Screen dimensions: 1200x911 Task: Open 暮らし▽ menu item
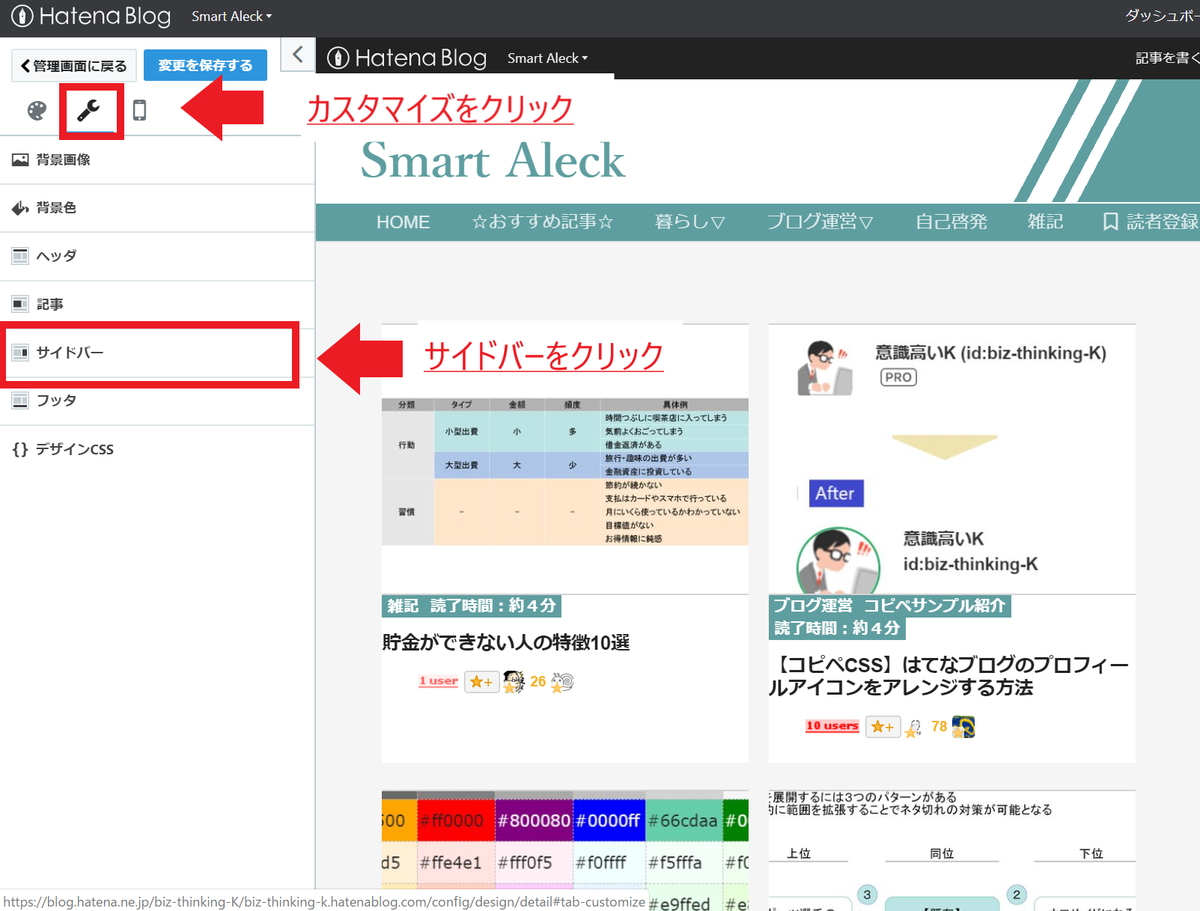coord(690,222)
